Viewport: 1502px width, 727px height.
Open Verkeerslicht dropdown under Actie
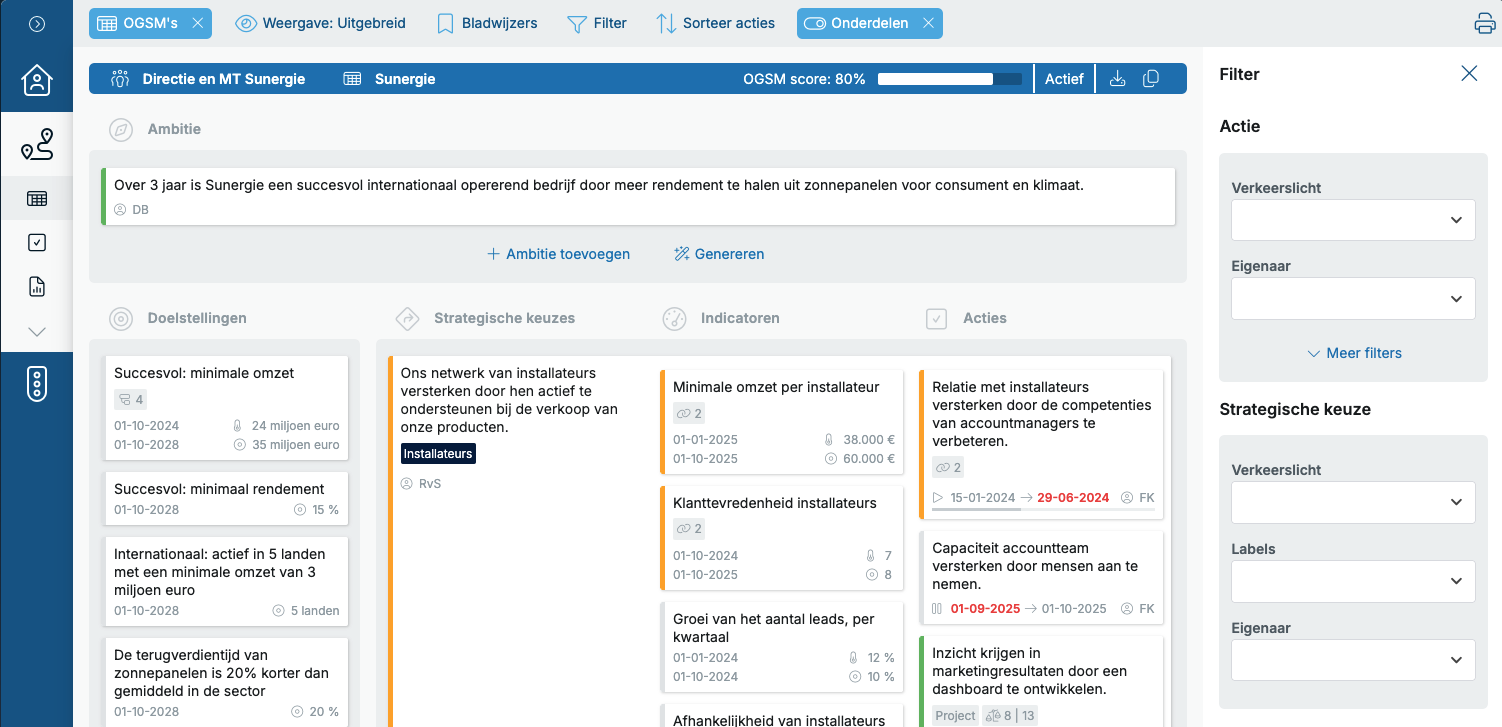[1353, 220]
